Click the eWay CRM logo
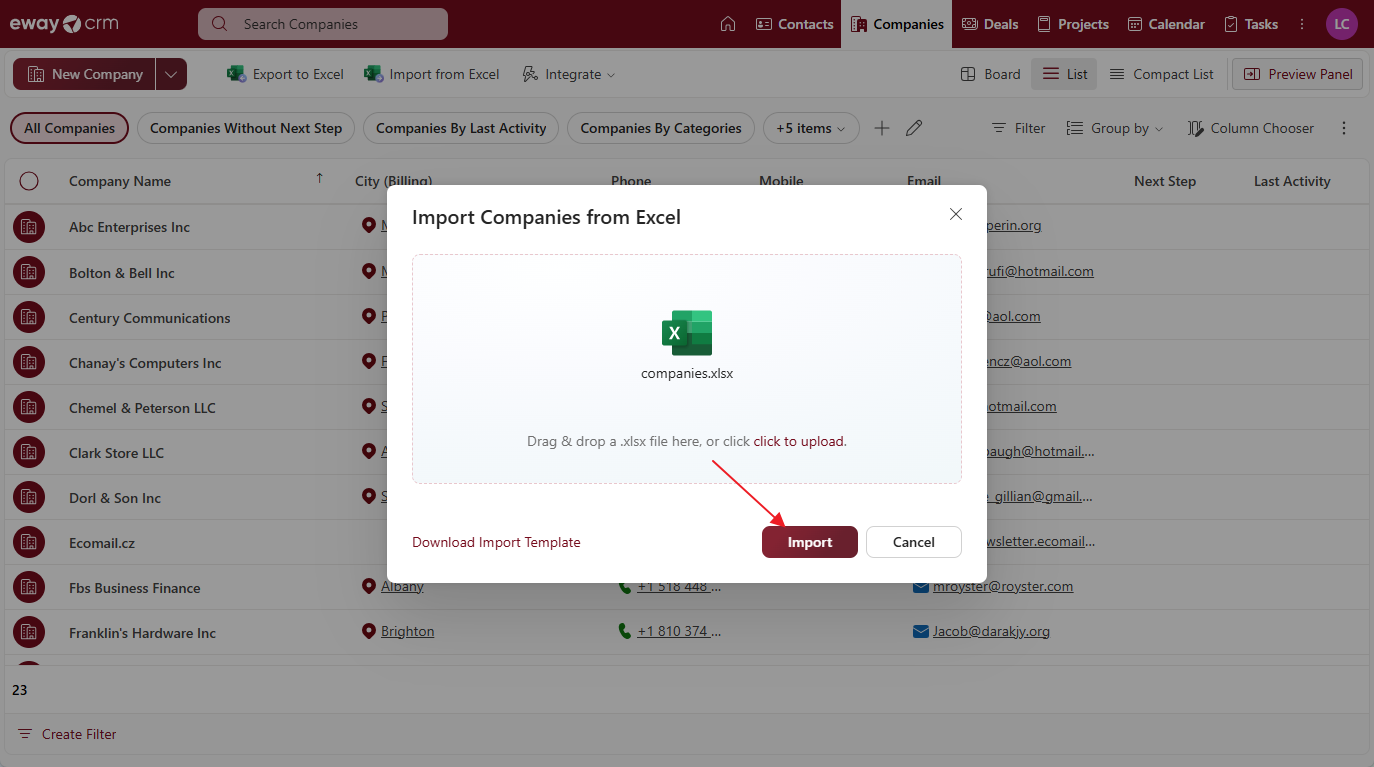 (62, 24)
